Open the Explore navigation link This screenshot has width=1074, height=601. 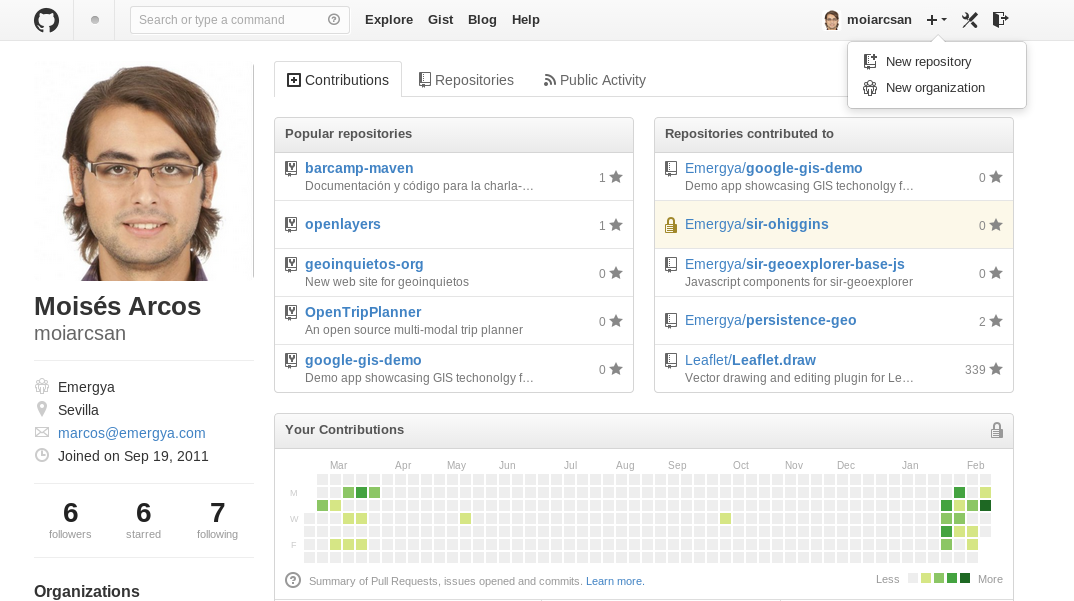pos(389,20)
